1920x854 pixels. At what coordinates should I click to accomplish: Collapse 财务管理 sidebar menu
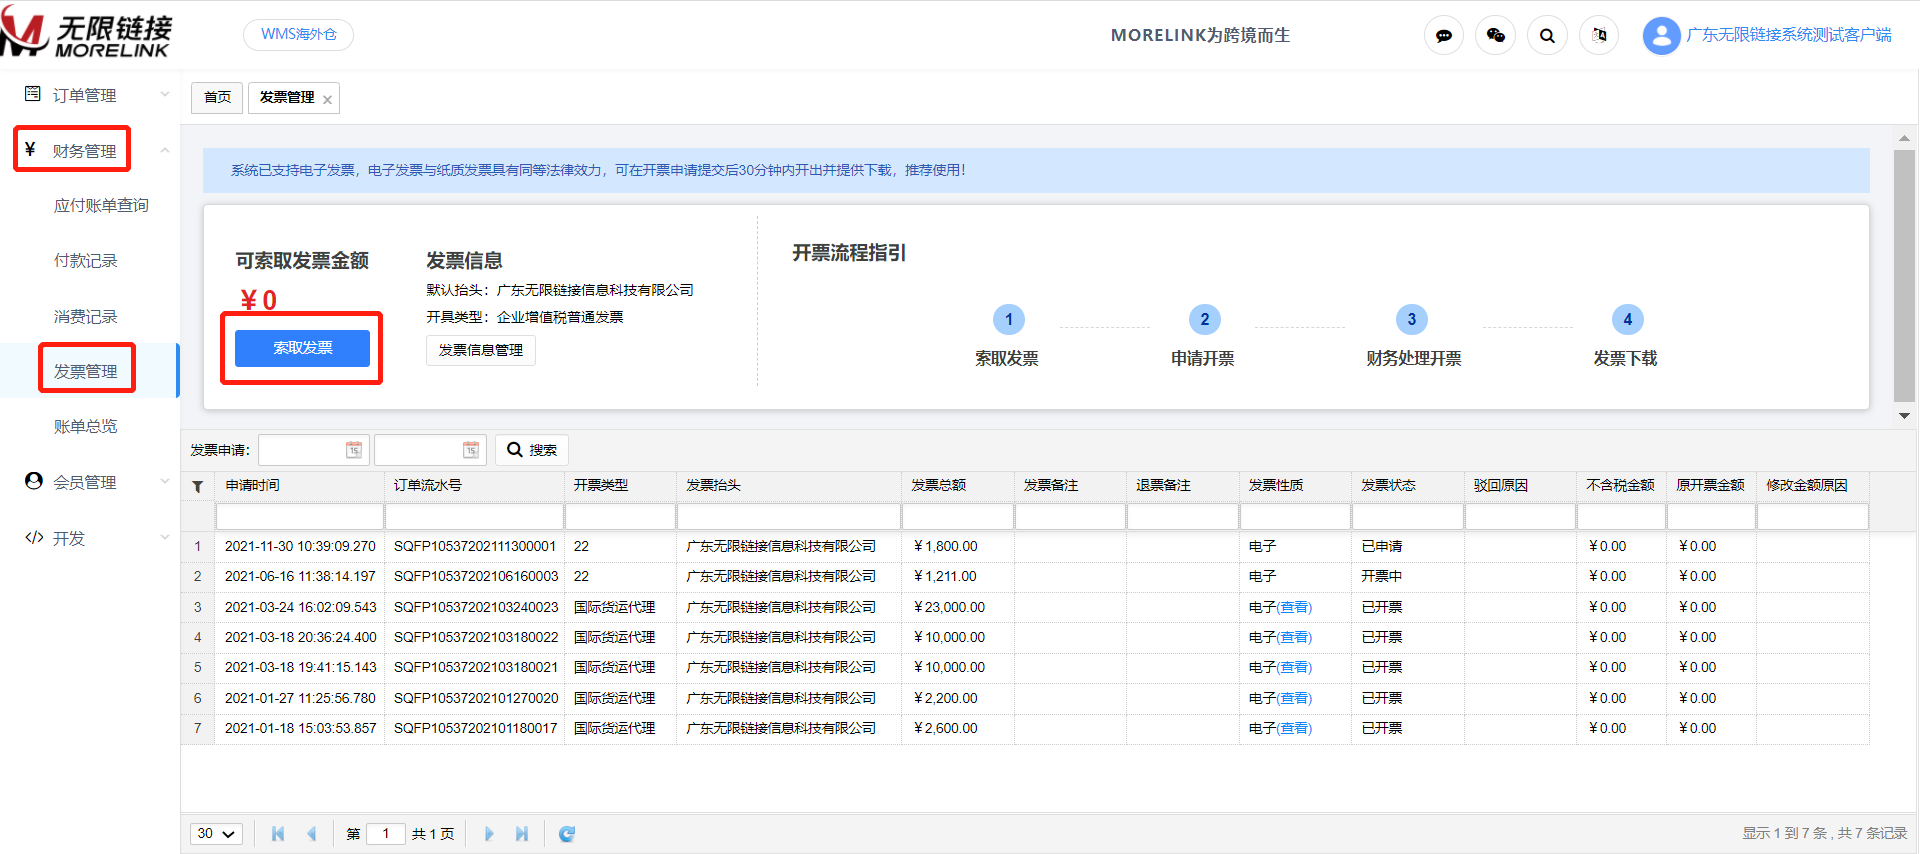tap(90, 151)
